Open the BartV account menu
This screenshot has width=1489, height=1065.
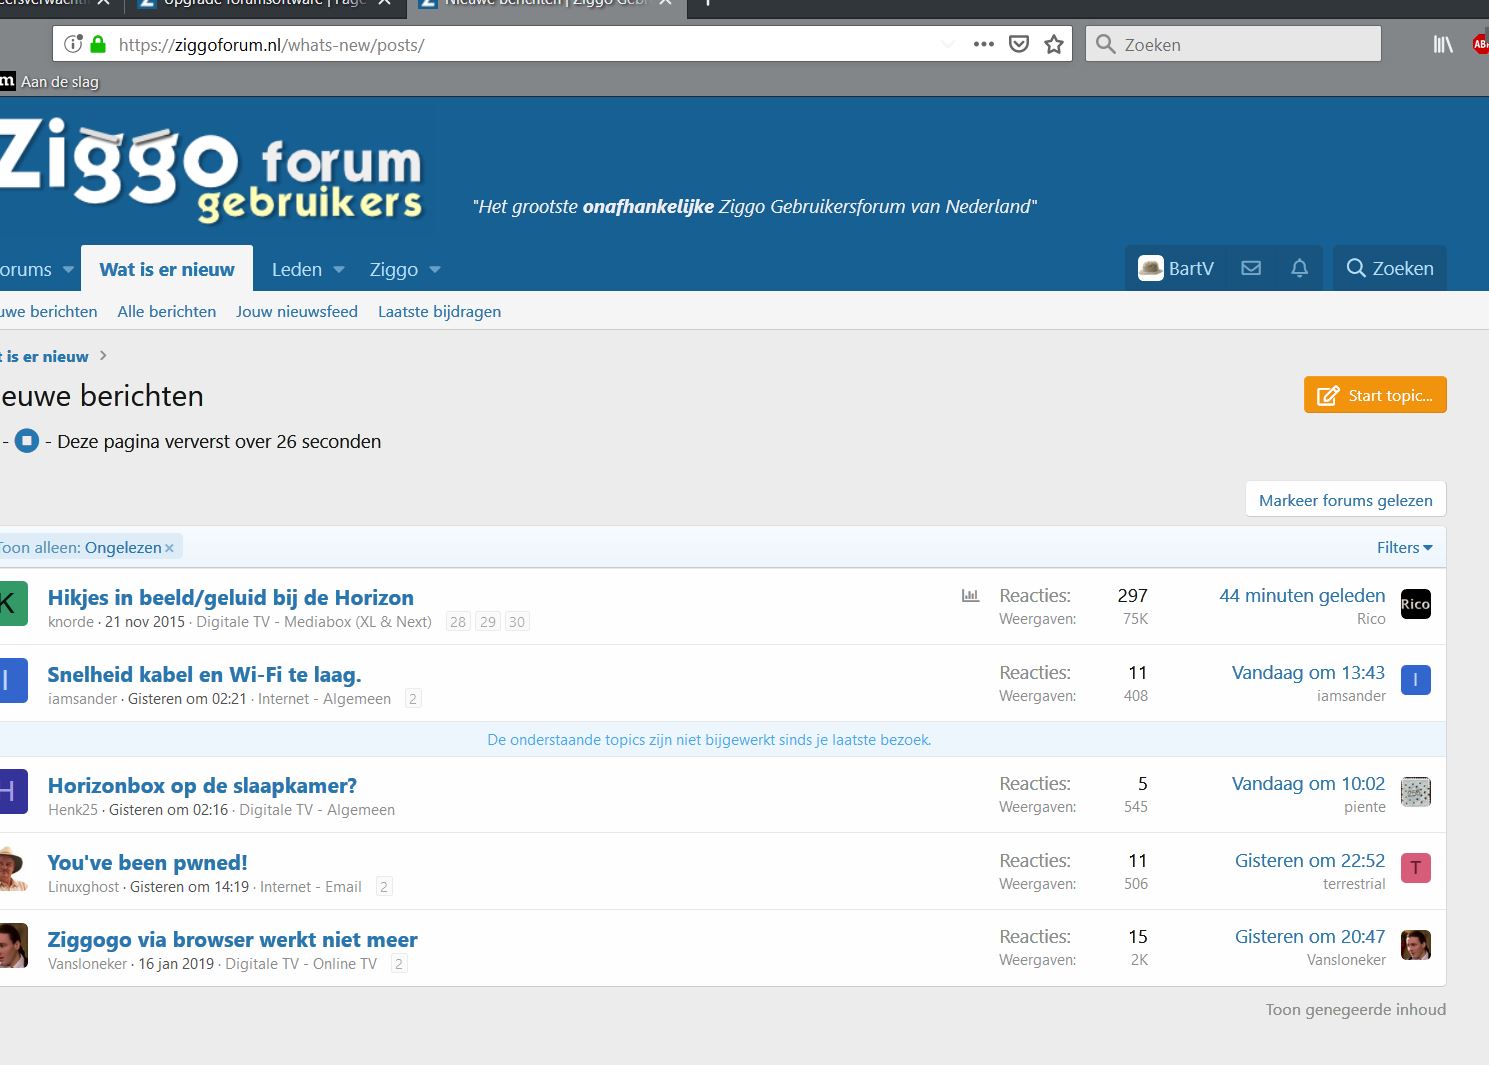tap(1176, 268)
